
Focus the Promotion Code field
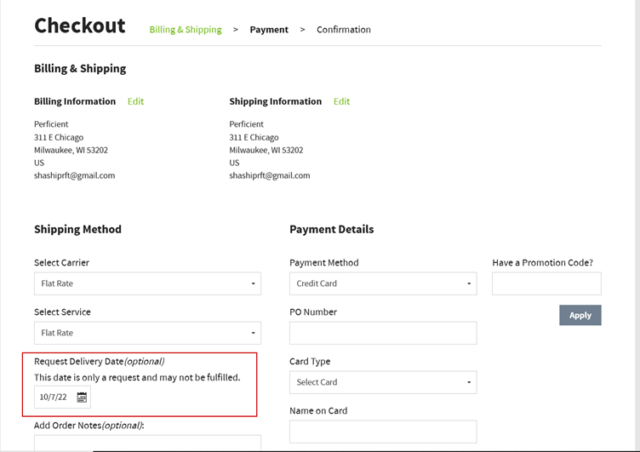(547, 283)
